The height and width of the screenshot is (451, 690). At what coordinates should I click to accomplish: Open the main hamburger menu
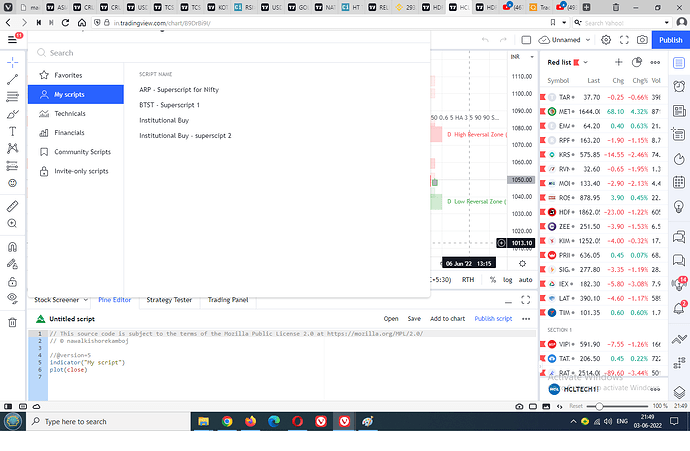coord(12,40)
